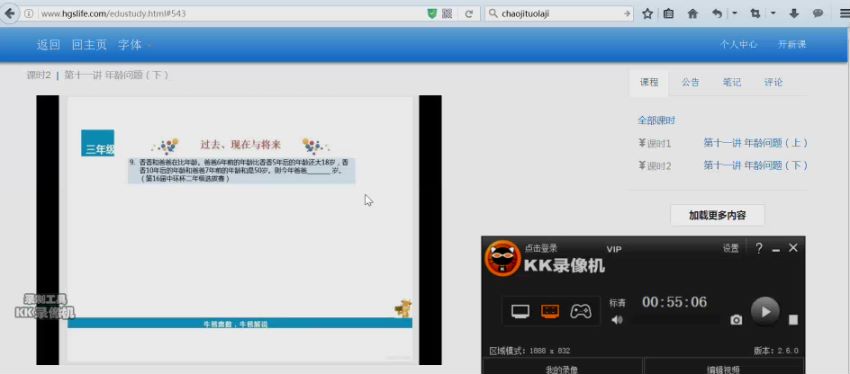
Task: Click the stop recording square button
Action: 793,320
